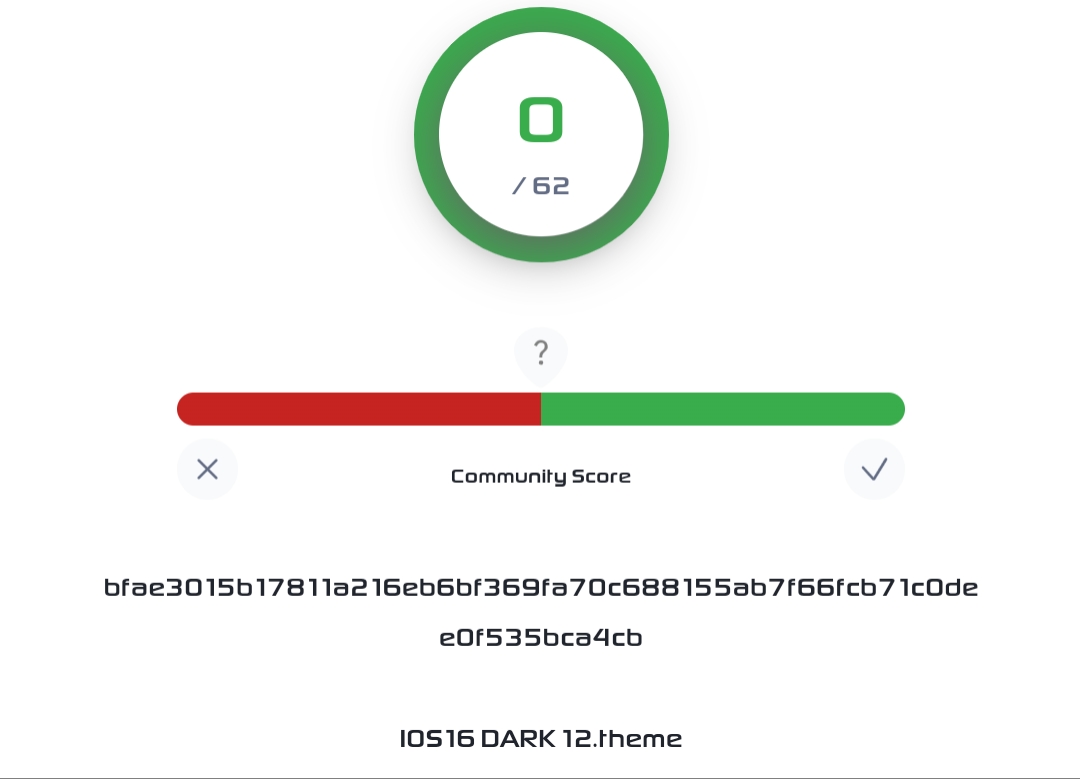Upvote using the checkmark icon
1080x779 pixels.
(874, 469)
